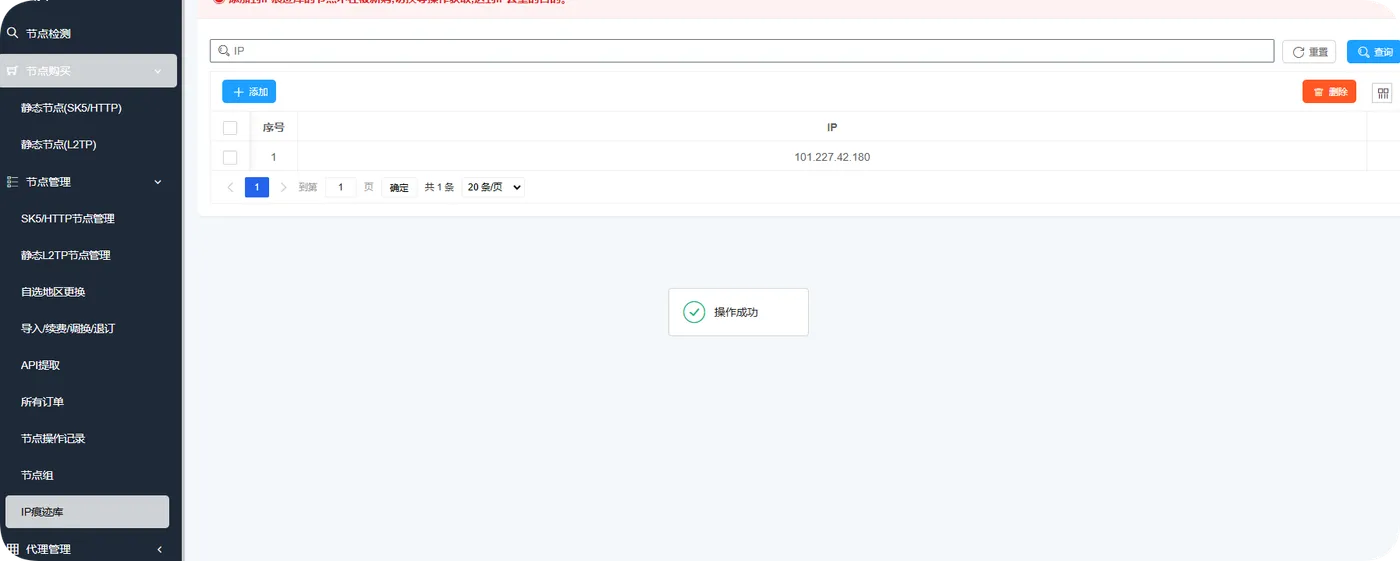Click the IP column header
1400x561 pixels.
tap(832, 128)
